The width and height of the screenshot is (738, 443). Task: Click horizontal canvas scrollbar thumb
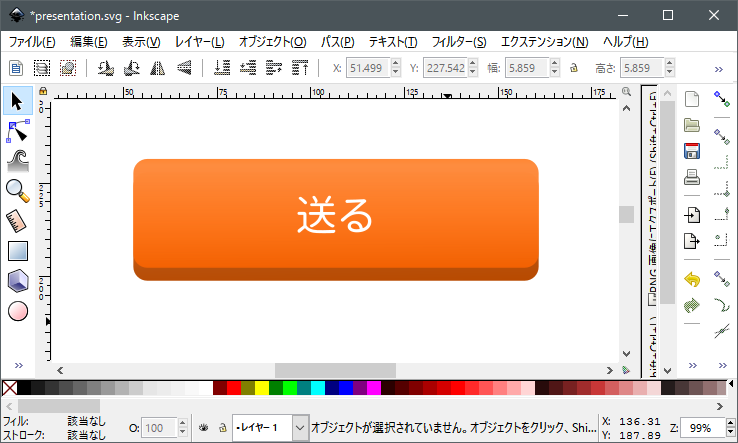tap(335, 370)
